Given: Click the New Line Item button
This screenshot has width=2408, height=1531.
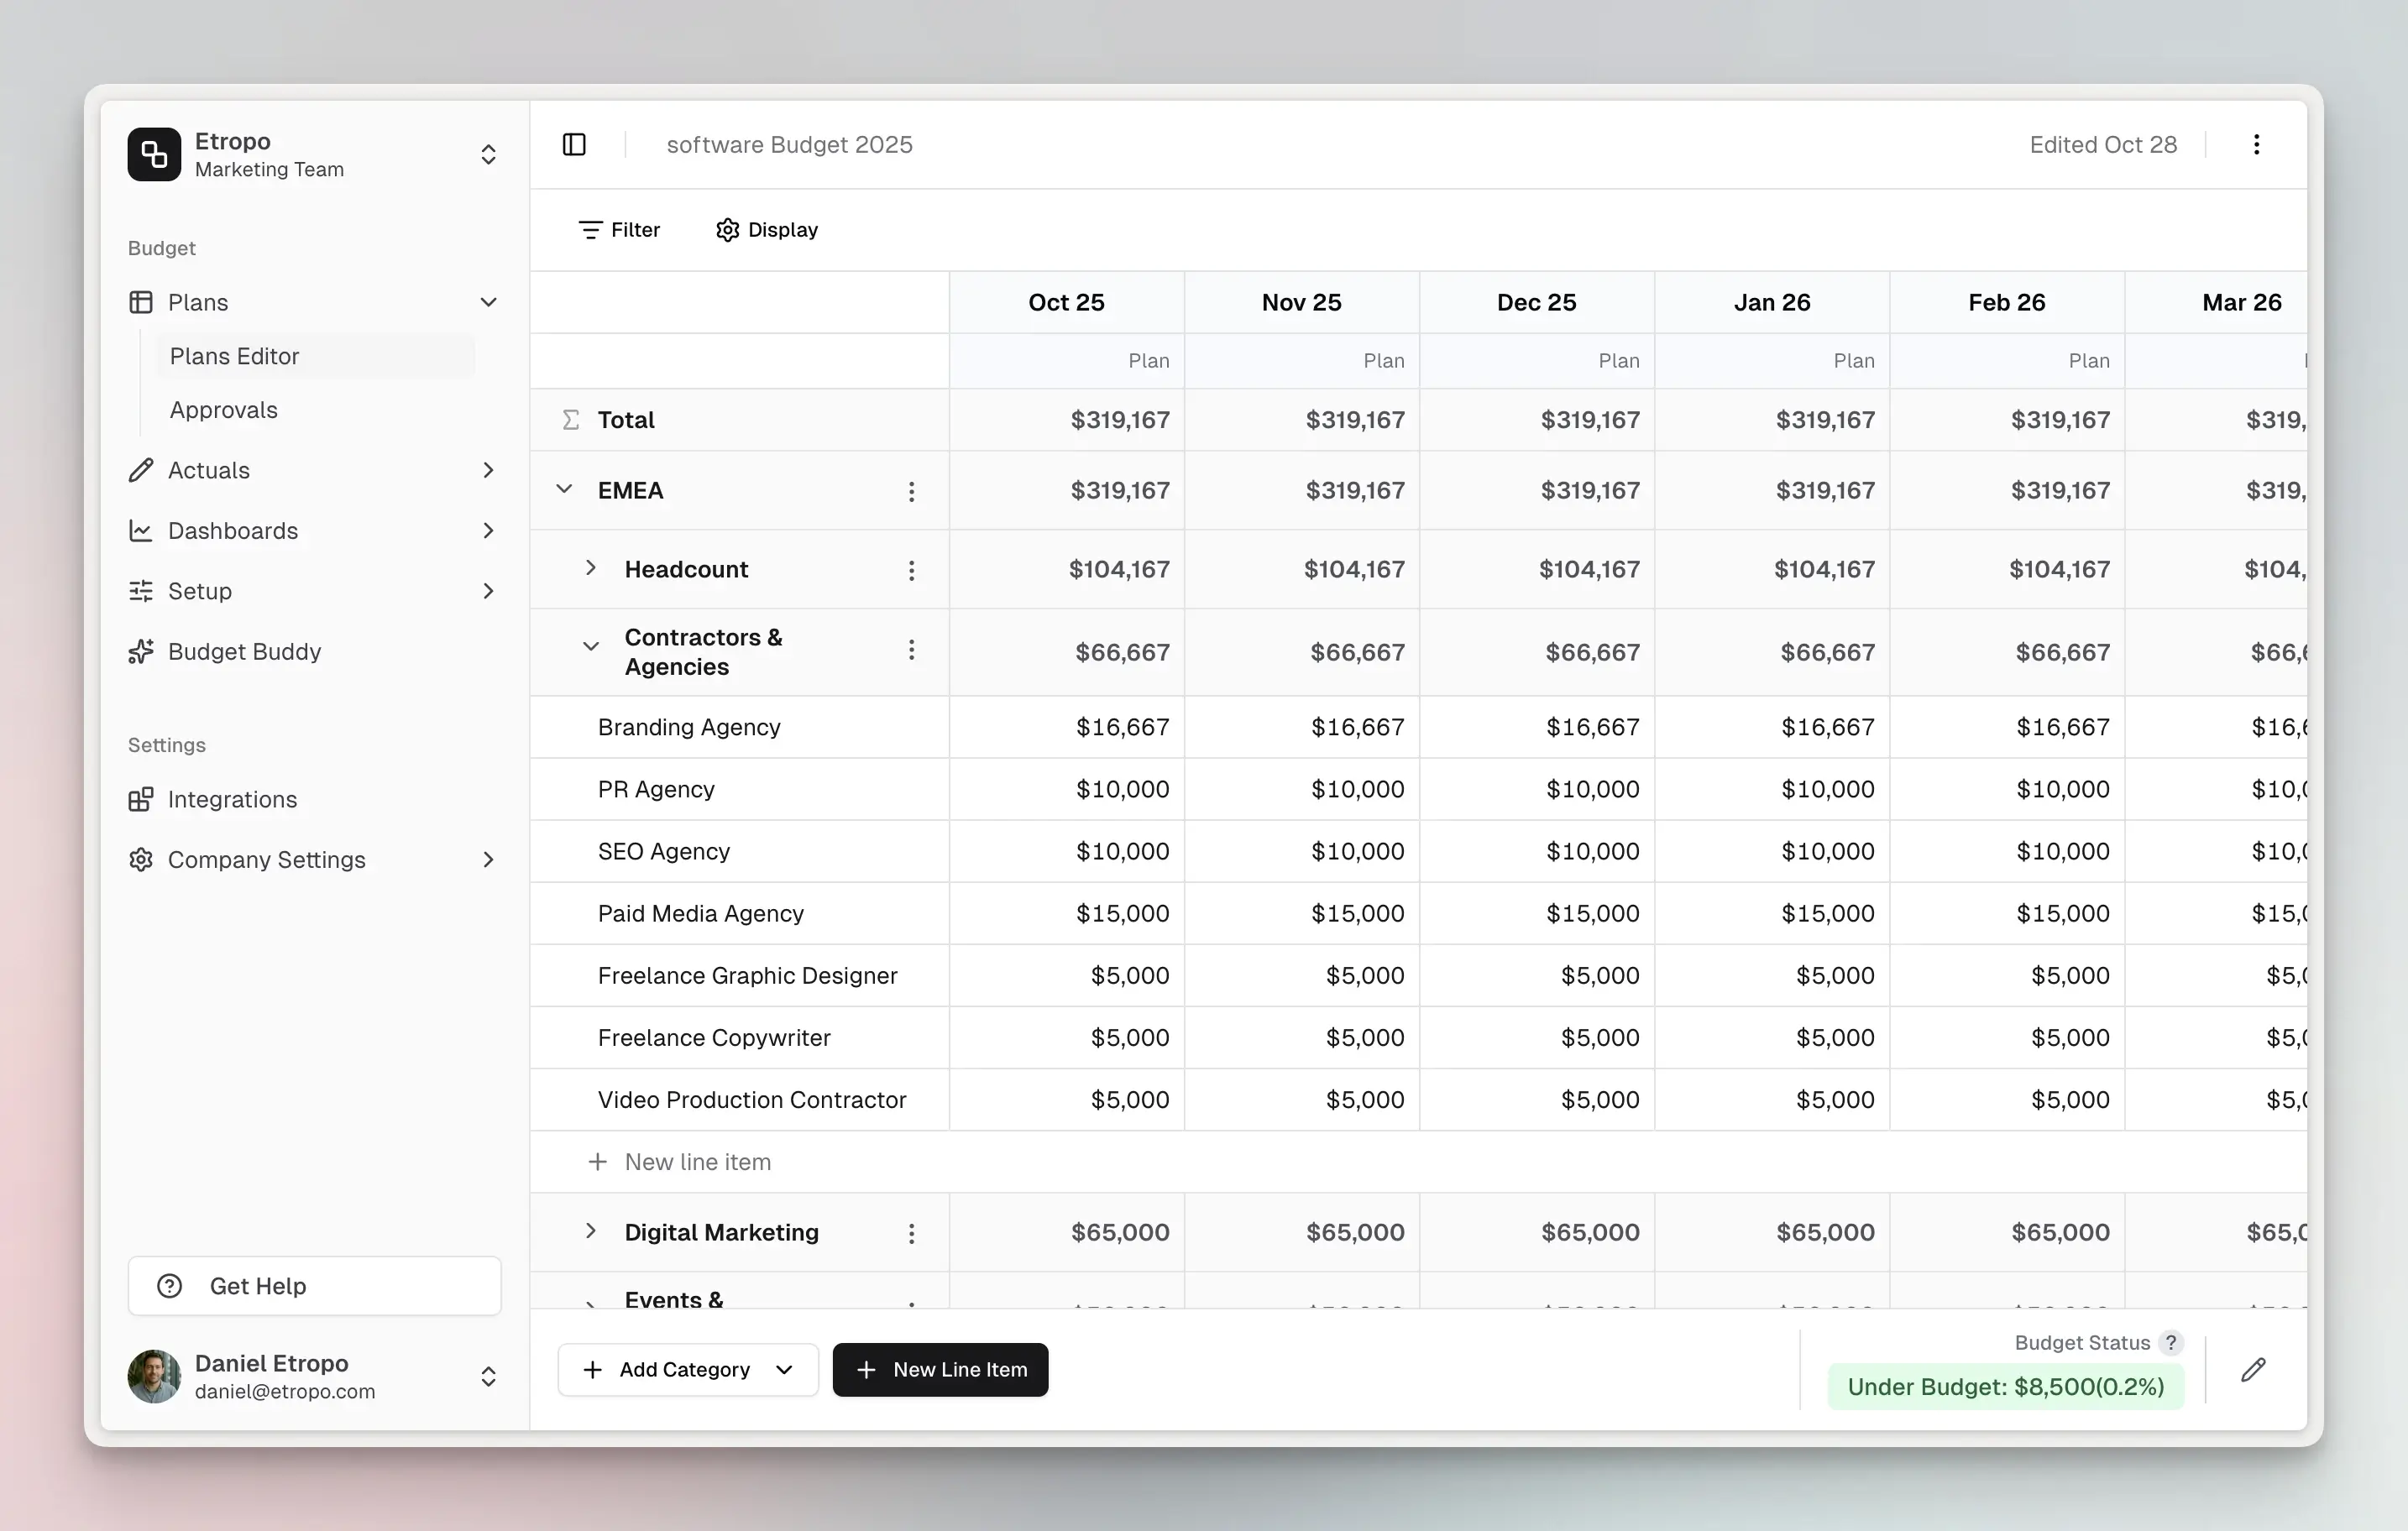Looking at the screenshot, I should coord(939,1369).
